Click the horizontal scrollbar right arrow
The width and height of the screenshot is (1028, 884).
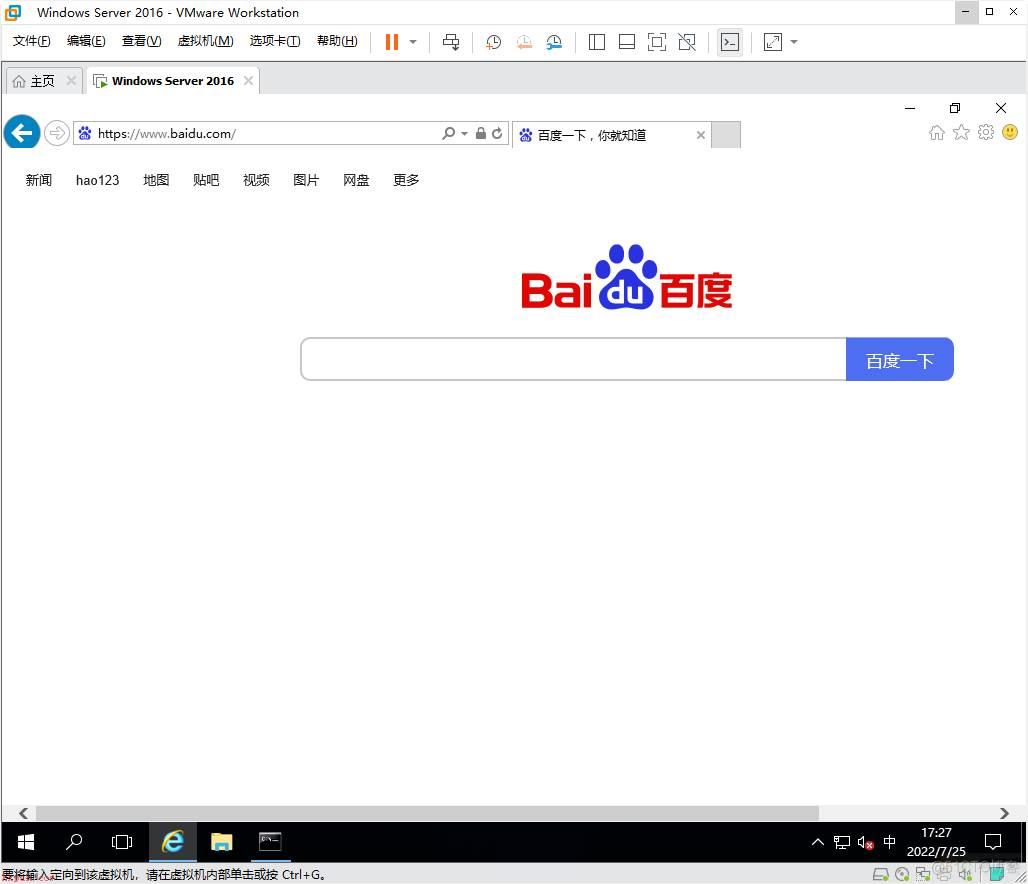click(x=1004, y=813)
